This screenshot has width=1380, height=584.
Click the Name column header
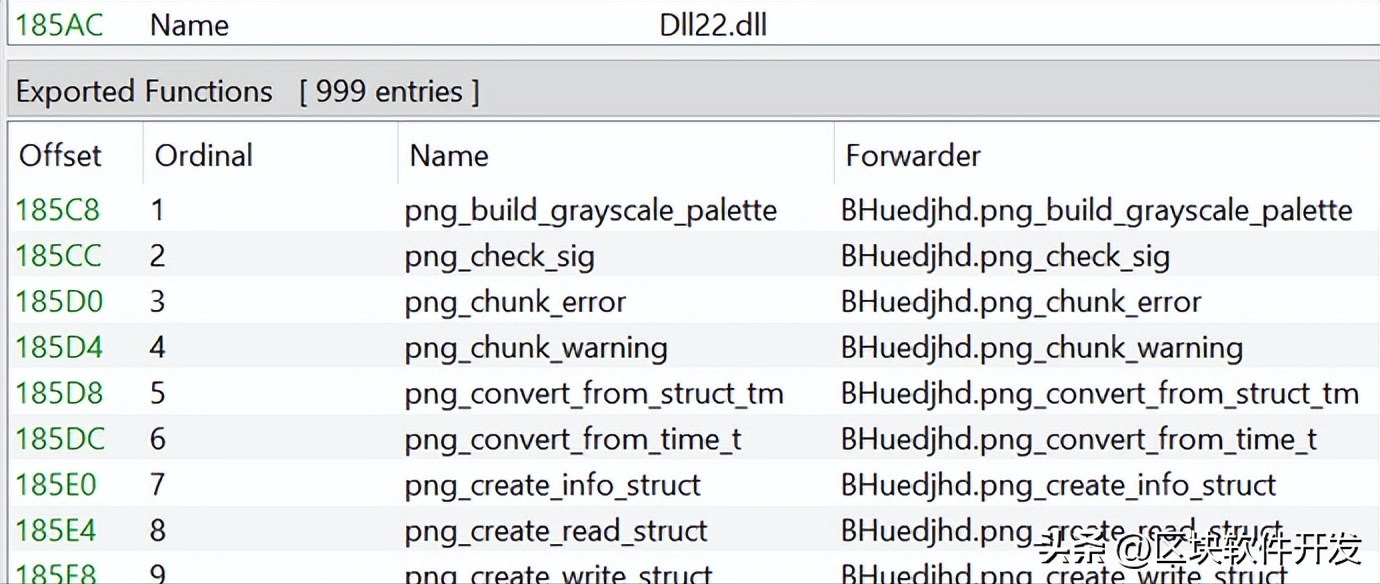coord(449,156)
